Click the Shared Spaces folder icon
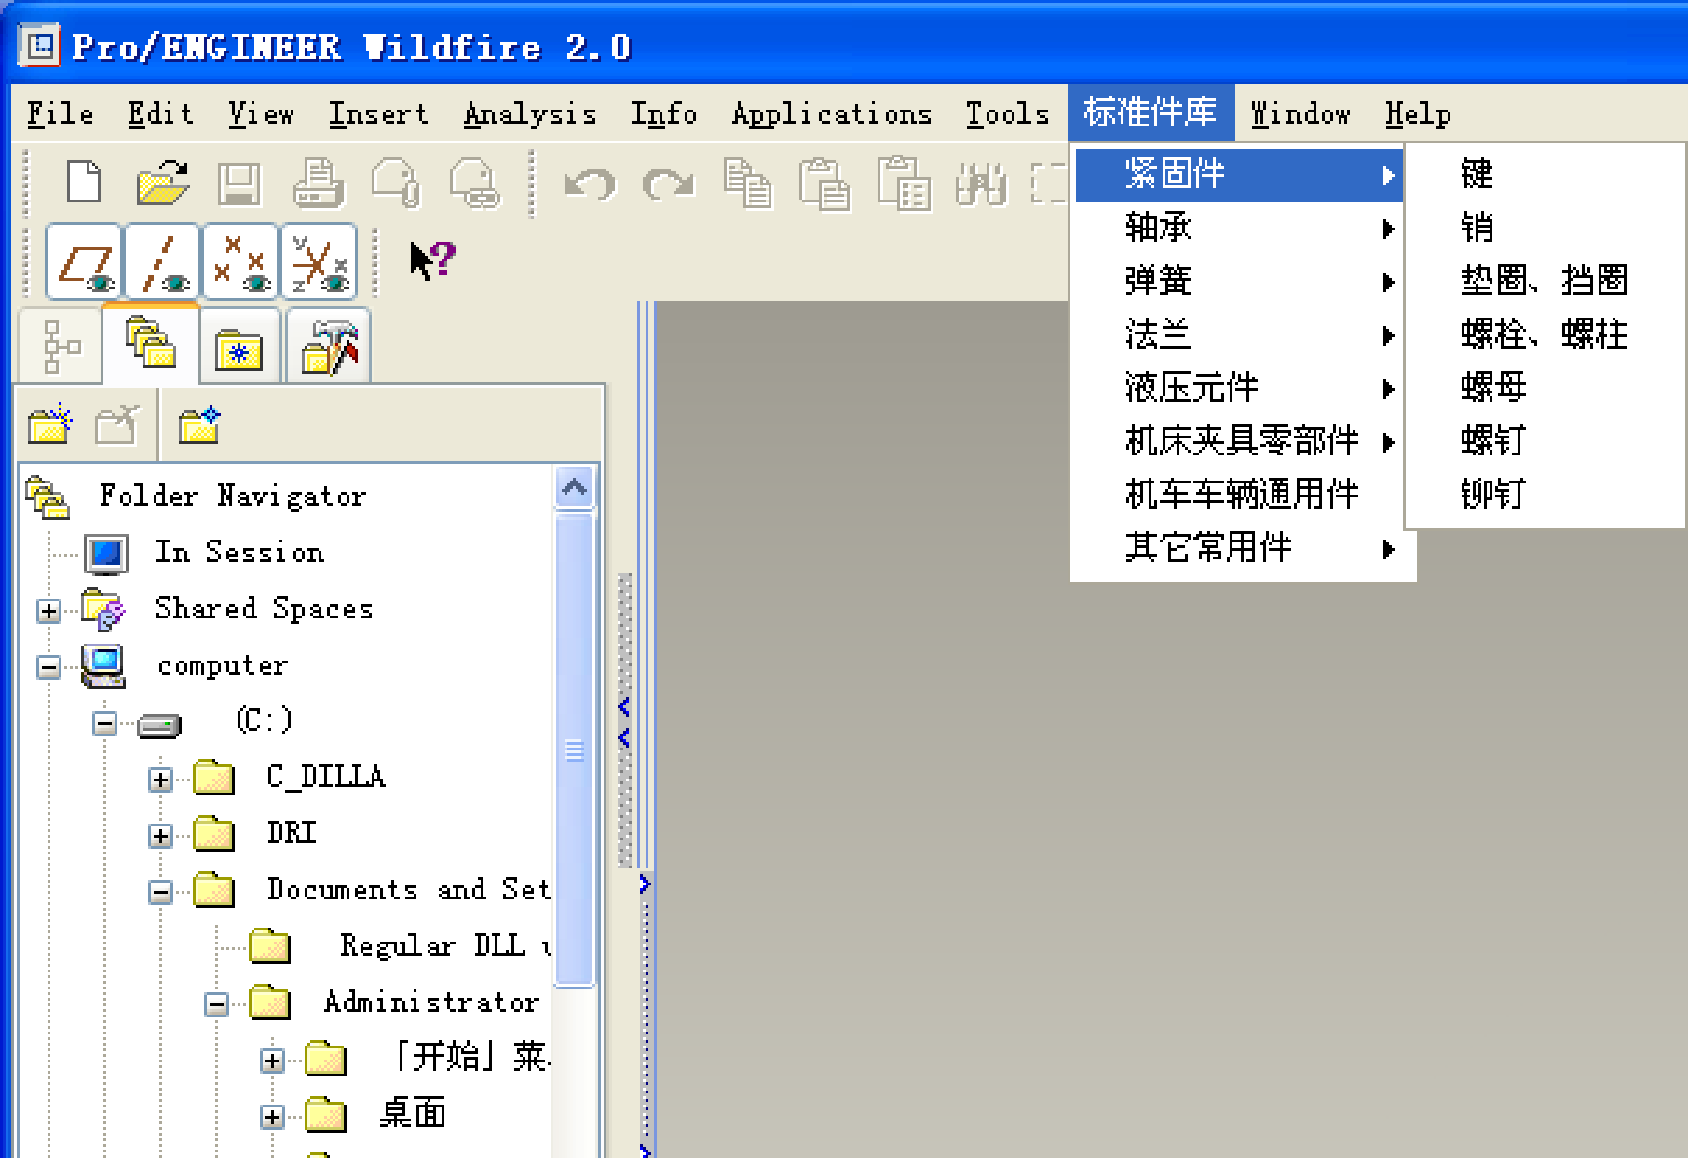Screen dimensions: 1688x1158 tap(103, 609)
